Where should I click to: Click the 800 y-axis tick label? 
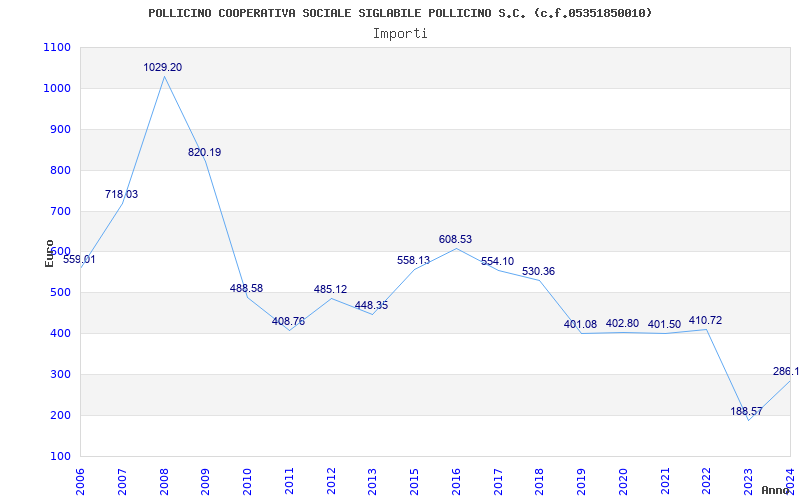pos(63,170)
